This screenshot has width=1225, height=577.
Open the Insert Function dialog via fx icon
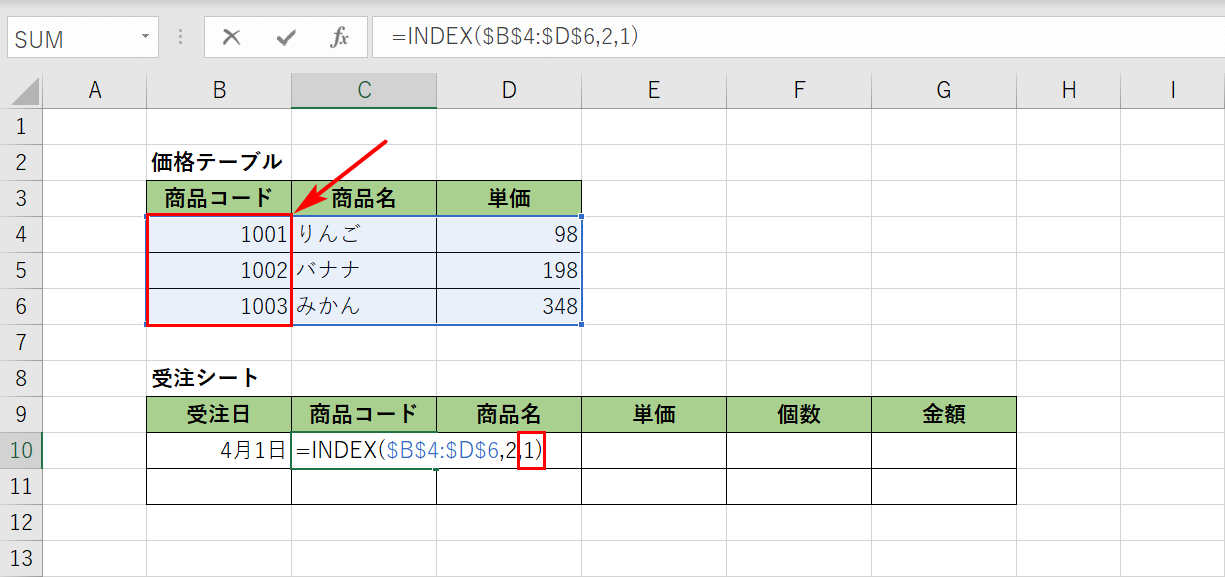(x=339, y=38)
